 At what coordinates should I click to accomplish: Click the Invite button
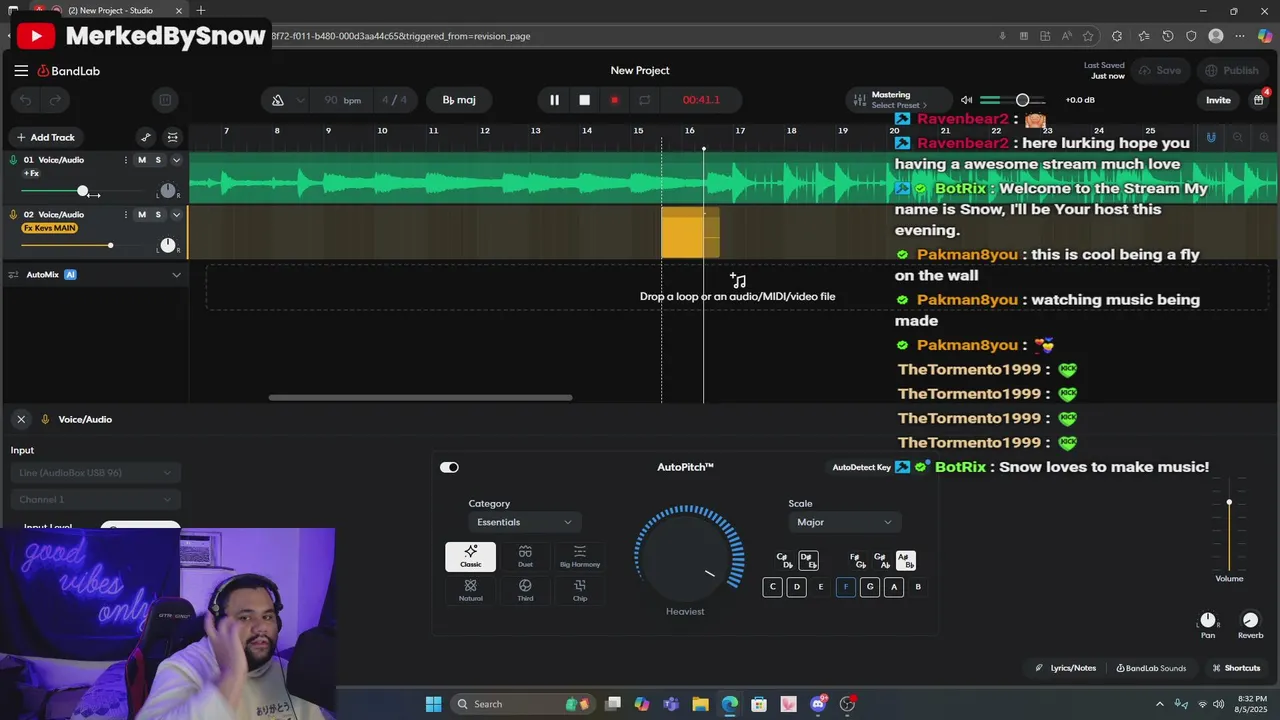[1218, 100]
